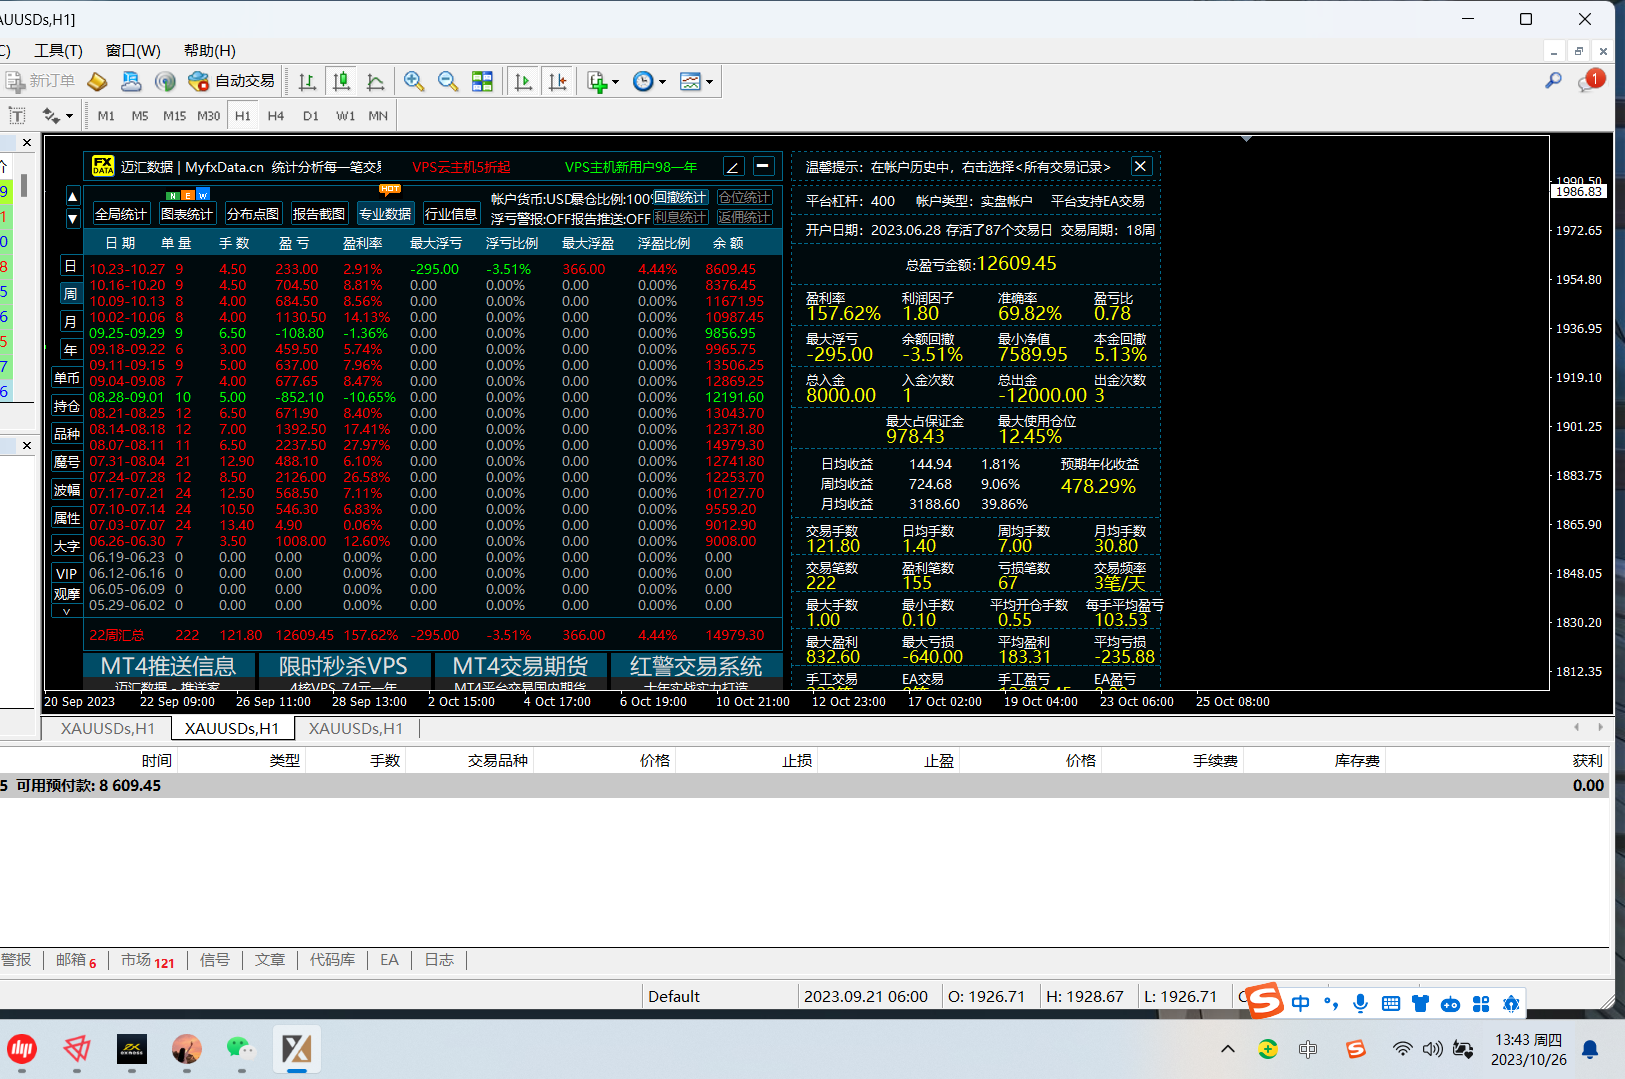
Task: Toggle the 自动交易 auto trading button
Action: pyautogui.click(x=231, y=81)
